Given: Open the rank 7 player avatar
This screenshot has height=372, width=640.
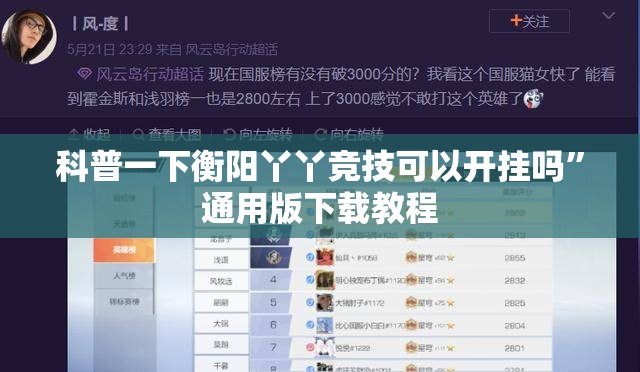Looking at the screenshot, I should coord(325,347).
